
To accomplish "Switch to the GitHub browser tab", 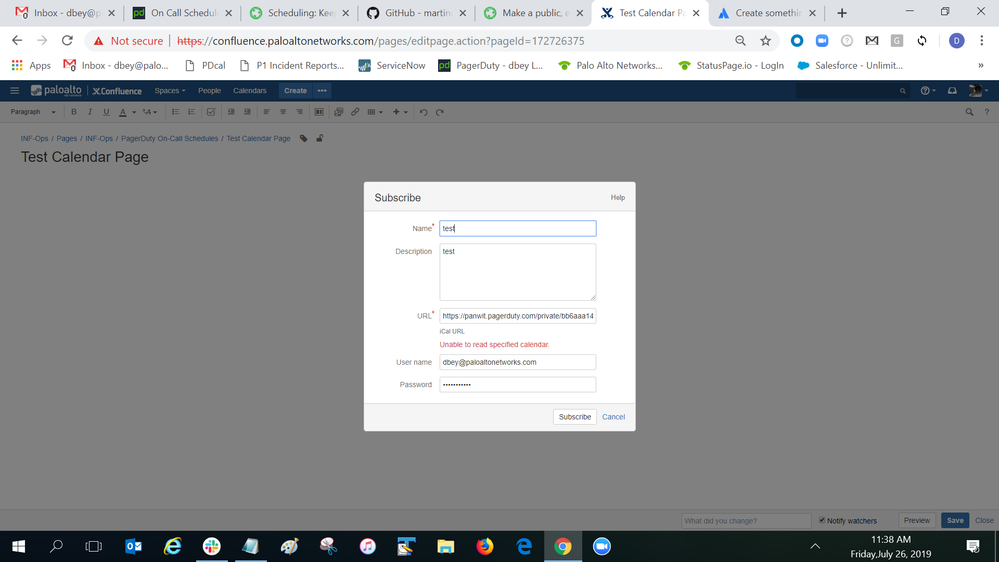I will coord(417,13).
